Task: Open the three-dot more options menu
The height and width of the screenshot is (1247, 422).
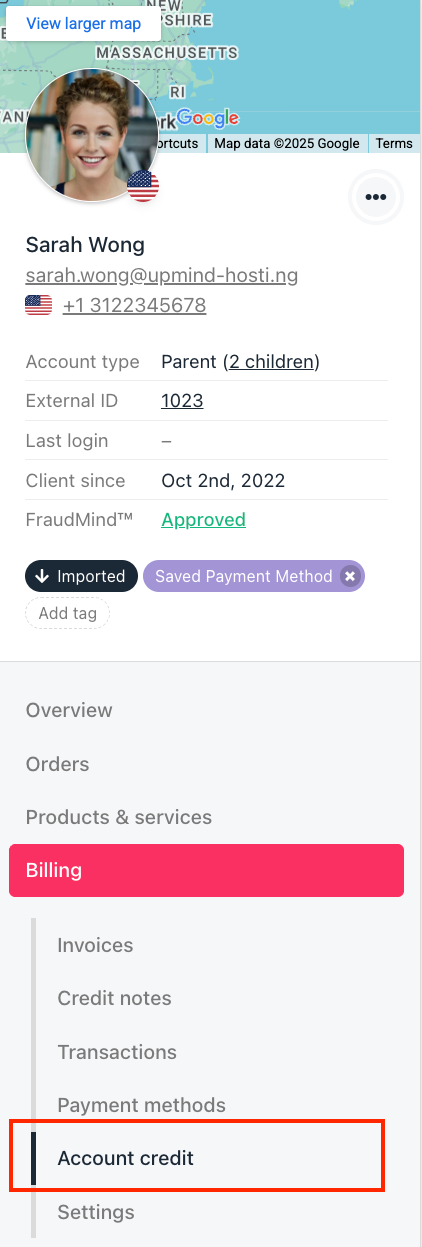Action: pyautogui.click(x=376, y=197)
